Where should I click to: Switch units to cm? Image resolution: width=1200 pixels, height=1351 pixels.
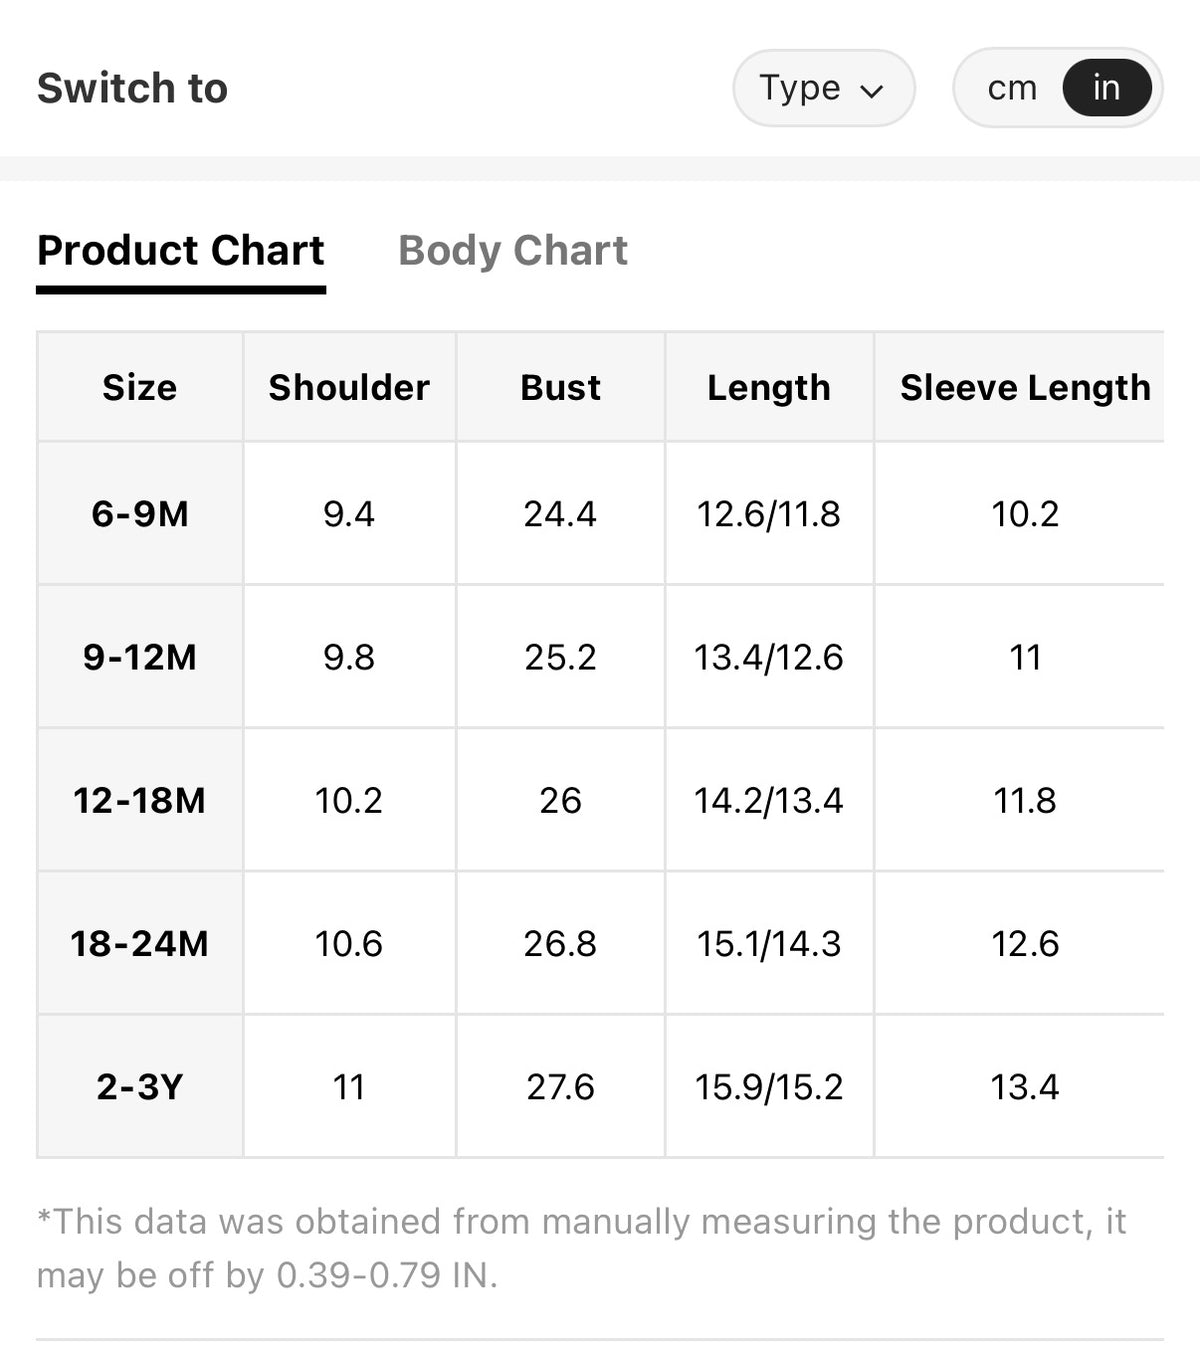pyautogui.click(x=1012, y=88)
